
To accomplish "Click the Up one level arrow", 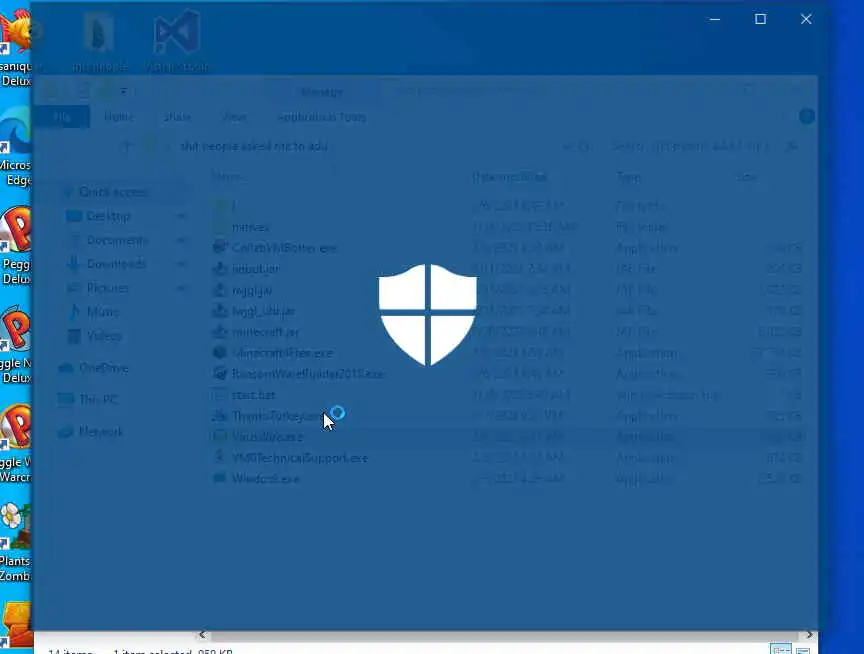I will coord(127,146).
